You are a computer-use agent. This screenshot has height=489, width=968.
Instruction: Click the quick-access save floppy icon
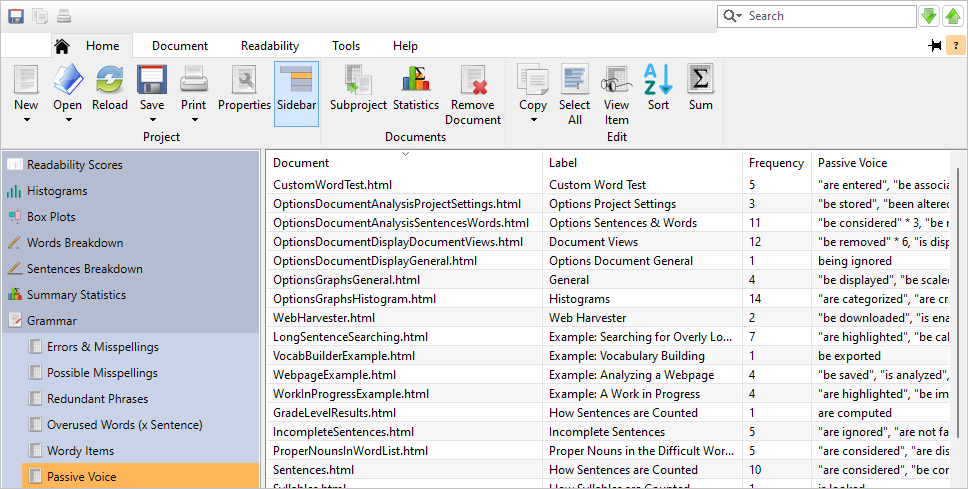pos(16,15)
